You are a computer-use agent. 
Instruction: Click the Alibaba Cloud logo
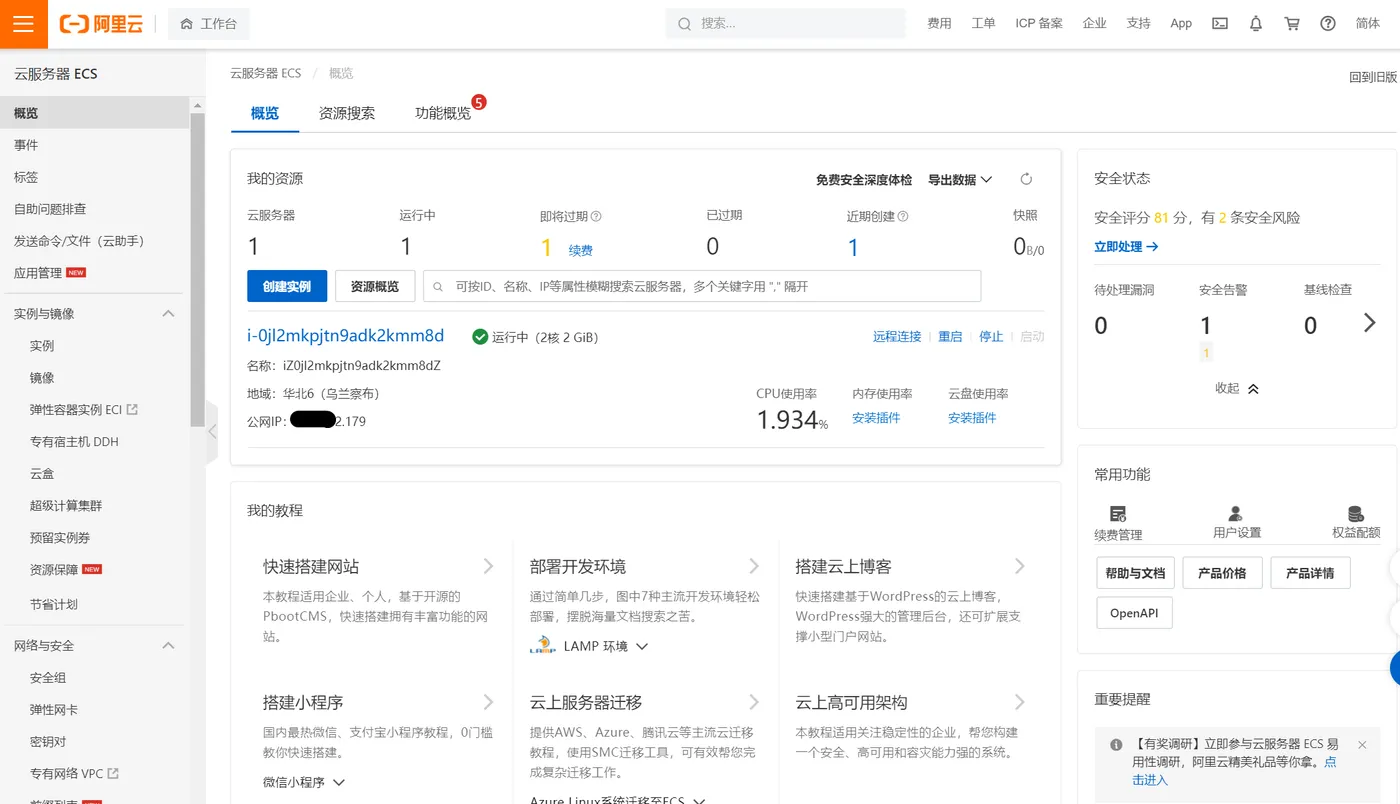tap(101, 24)
